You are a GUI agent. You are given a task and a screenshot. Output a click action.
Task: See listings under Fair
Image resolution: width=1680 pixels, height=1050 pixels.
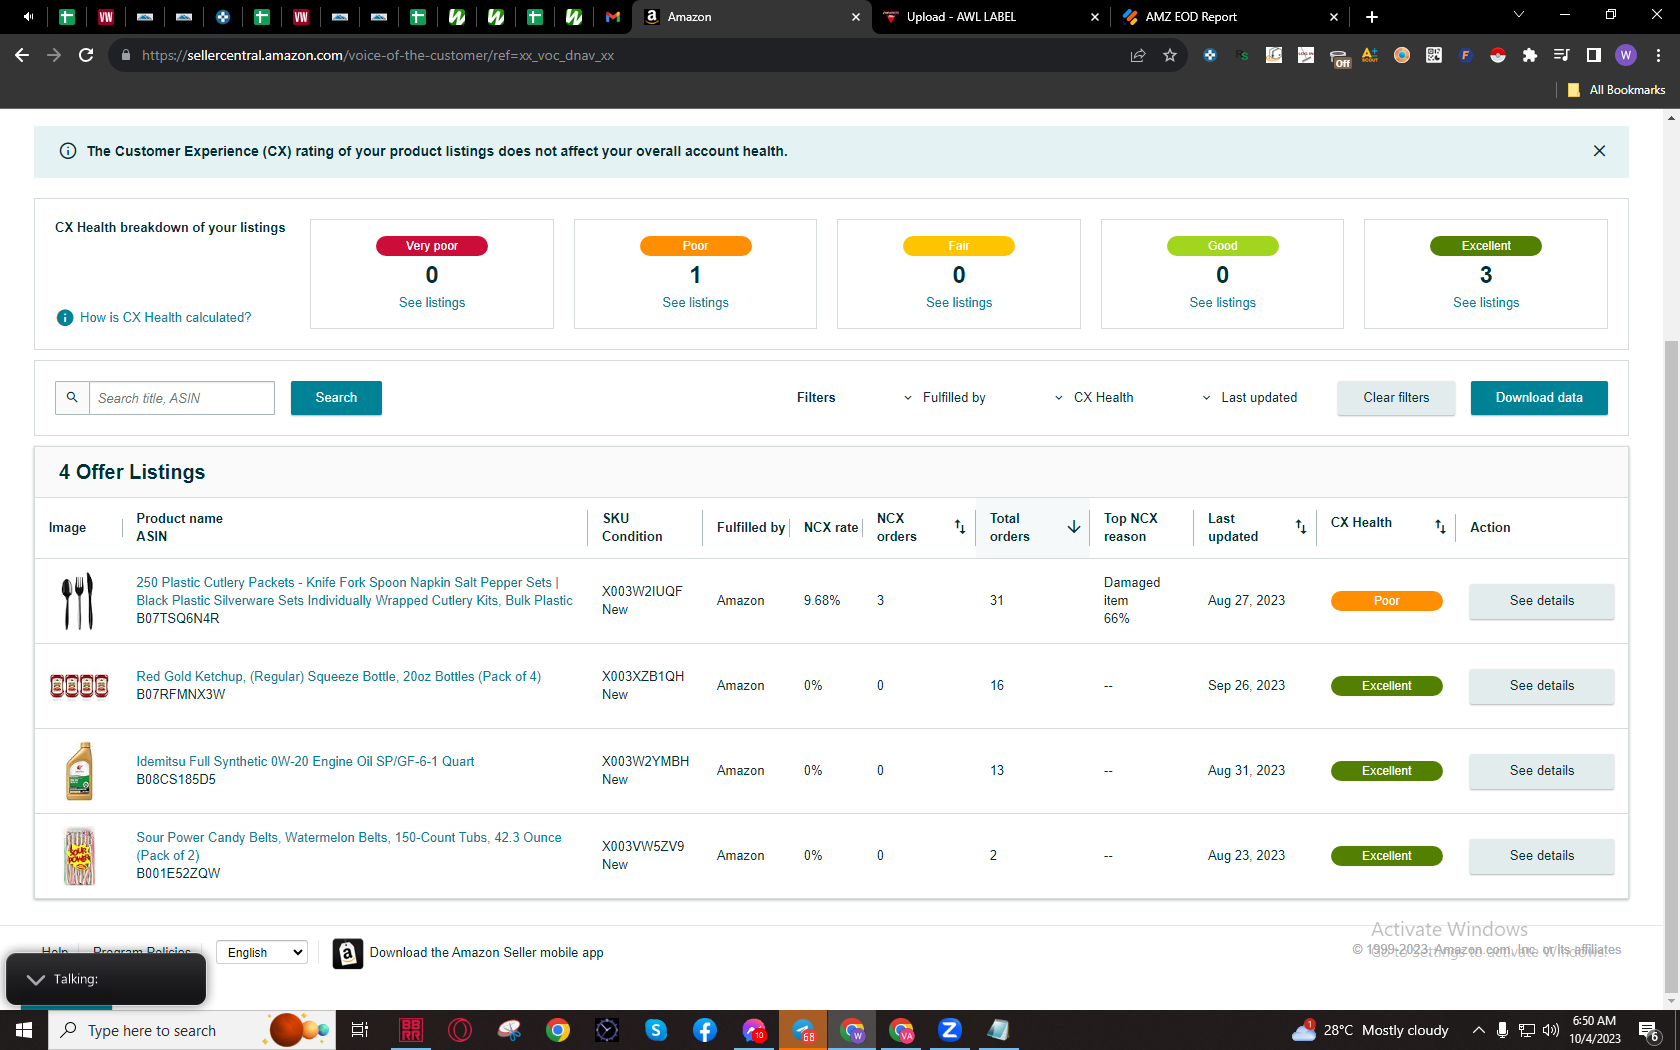click(959, 303)
